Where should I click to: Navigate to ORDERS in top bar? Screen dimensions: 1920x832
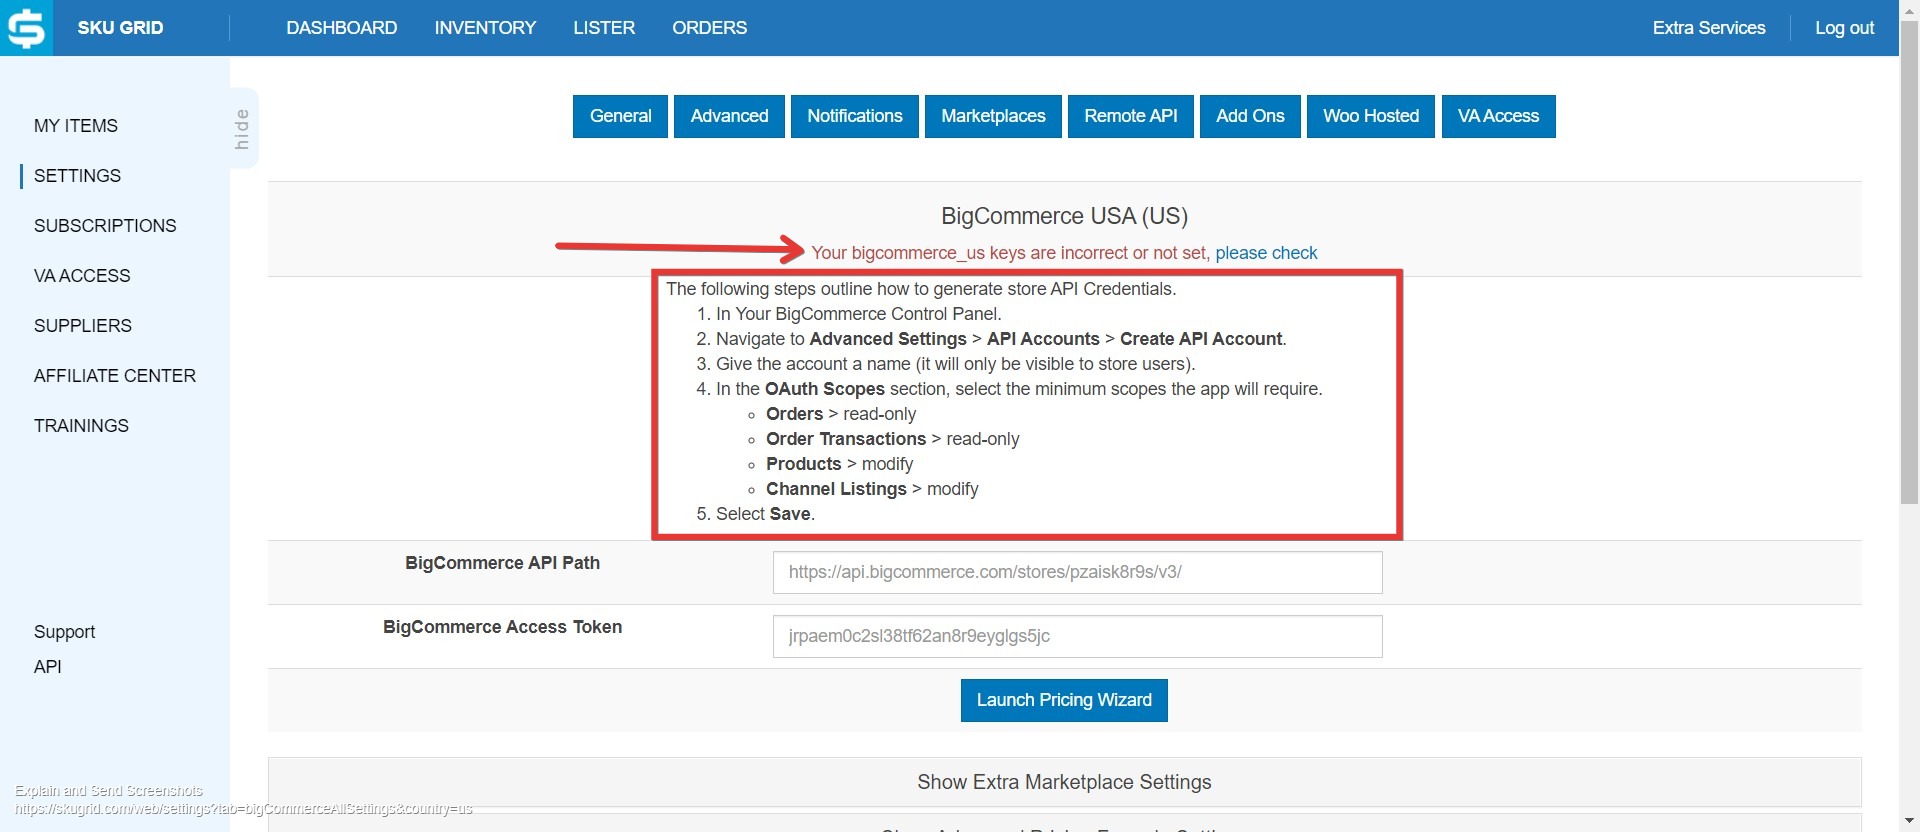709,28
